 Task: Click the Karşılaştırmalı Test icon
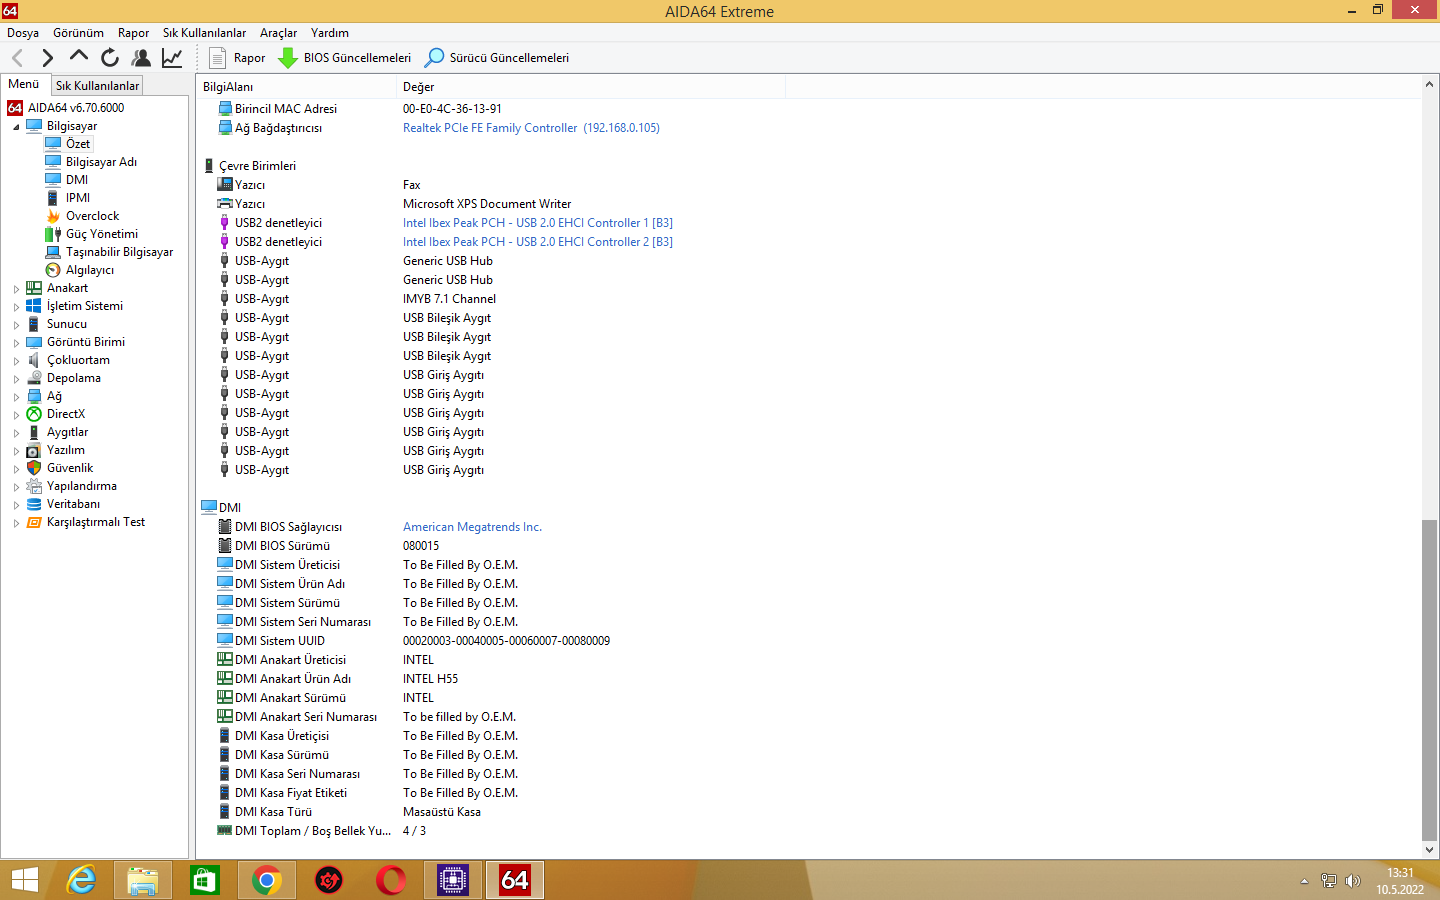34,522
